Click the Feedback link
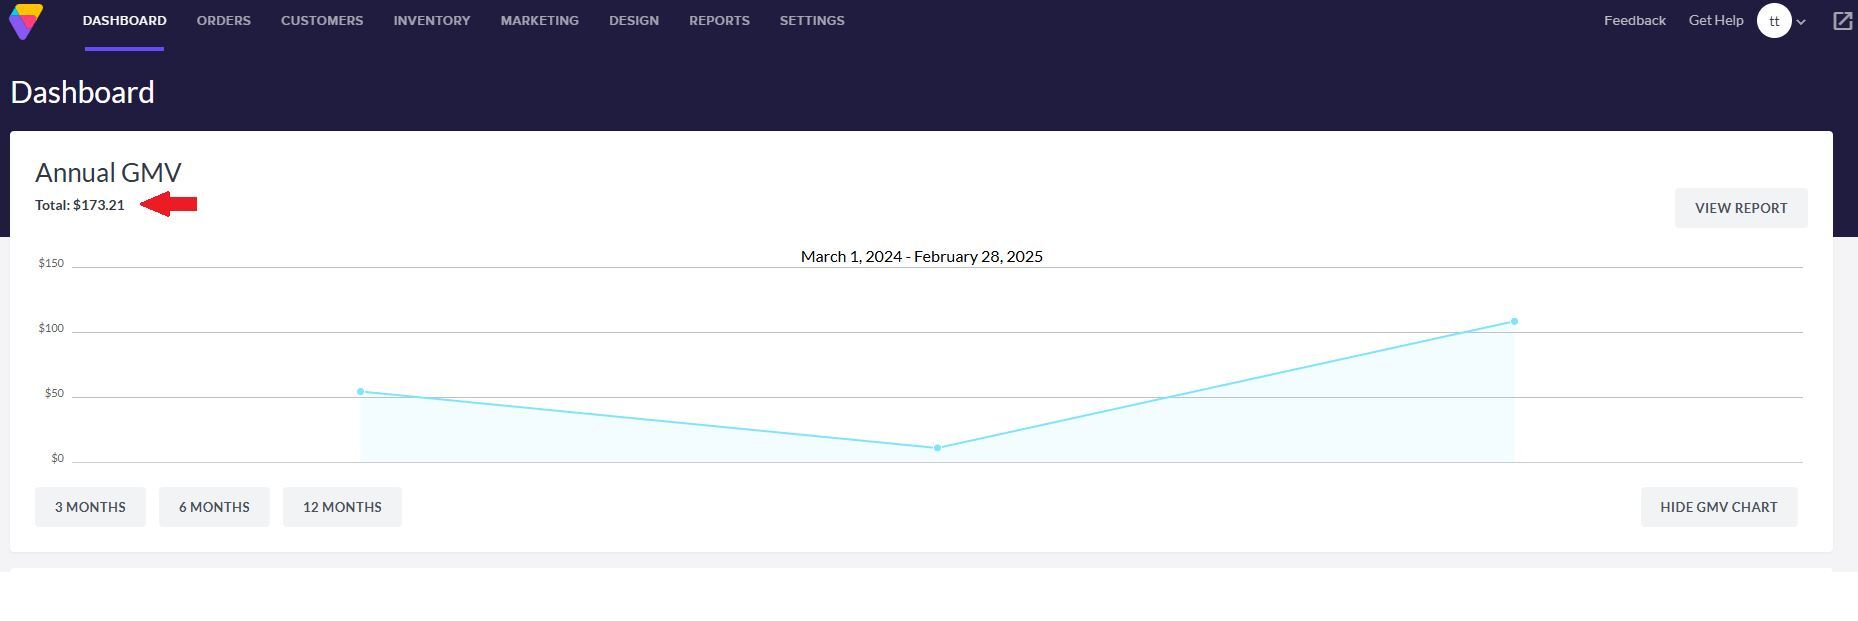Screen dimensions: 1858x621 (1634, 21)
